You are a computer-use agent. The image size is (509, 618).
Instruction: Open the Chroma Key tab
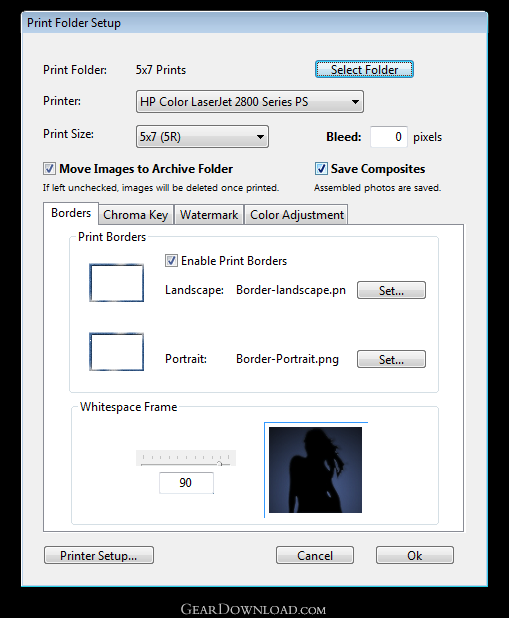click(x=136, y=215)
